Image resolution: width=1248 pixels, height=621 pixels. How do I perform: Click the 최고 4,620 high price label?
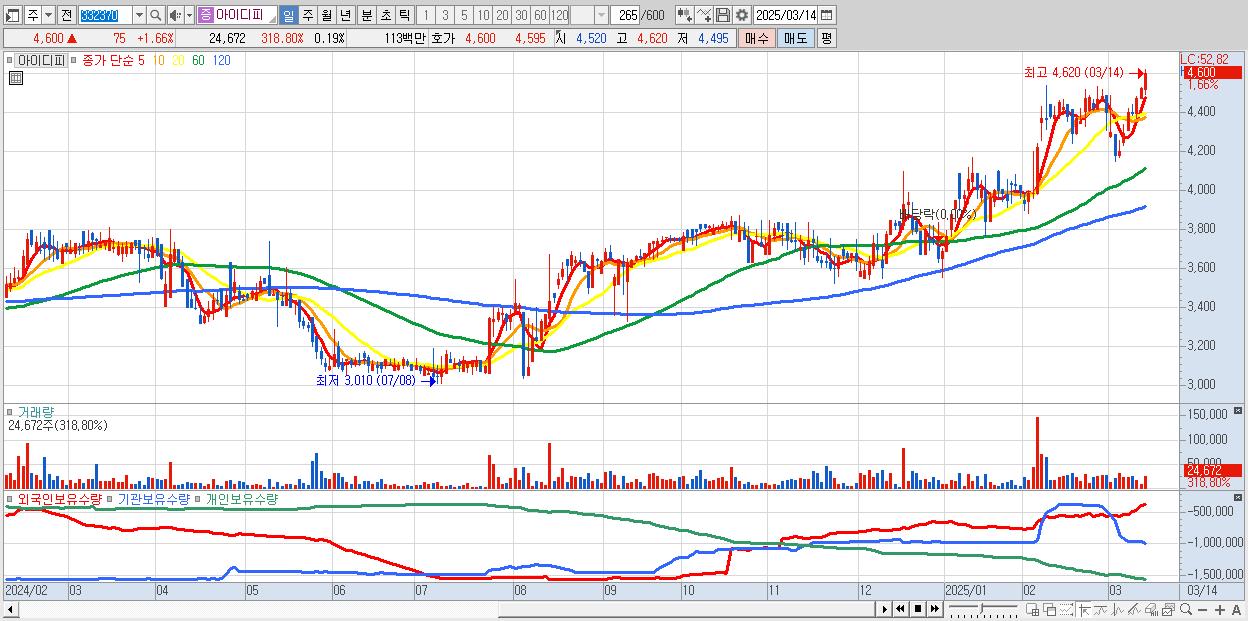[1073, 73]
